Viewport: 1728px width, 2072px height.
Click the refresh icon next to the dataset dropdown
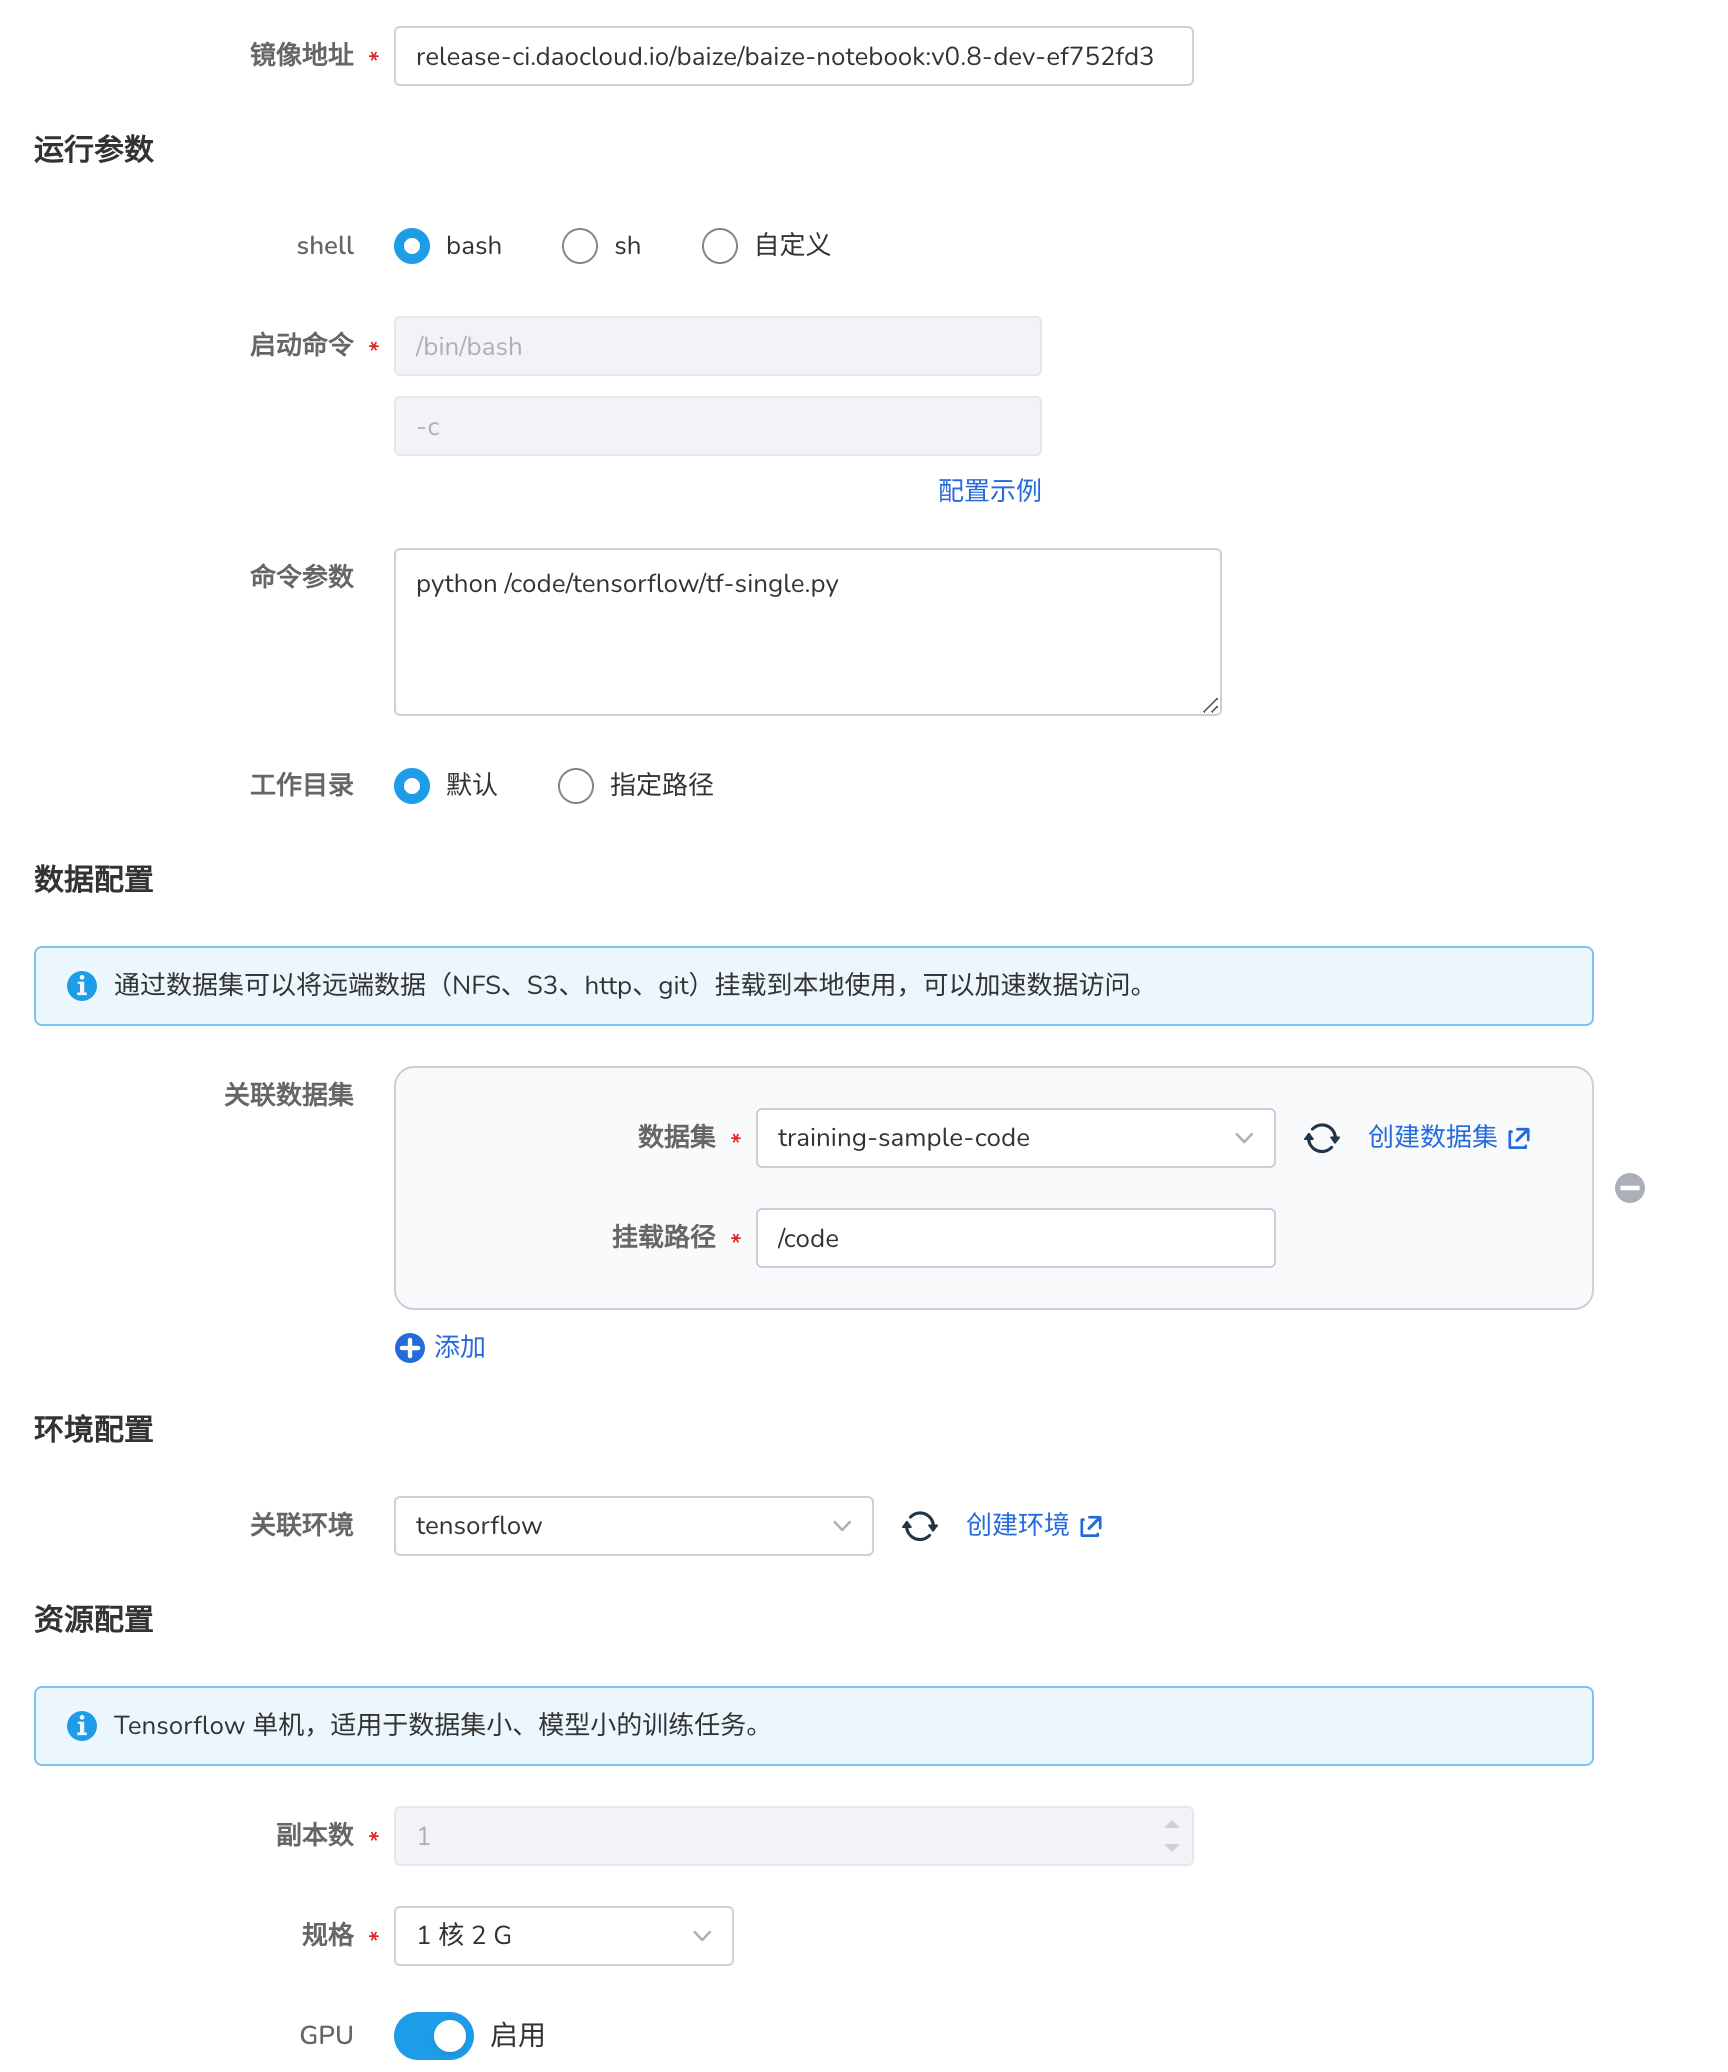tap(1322, 1138)
